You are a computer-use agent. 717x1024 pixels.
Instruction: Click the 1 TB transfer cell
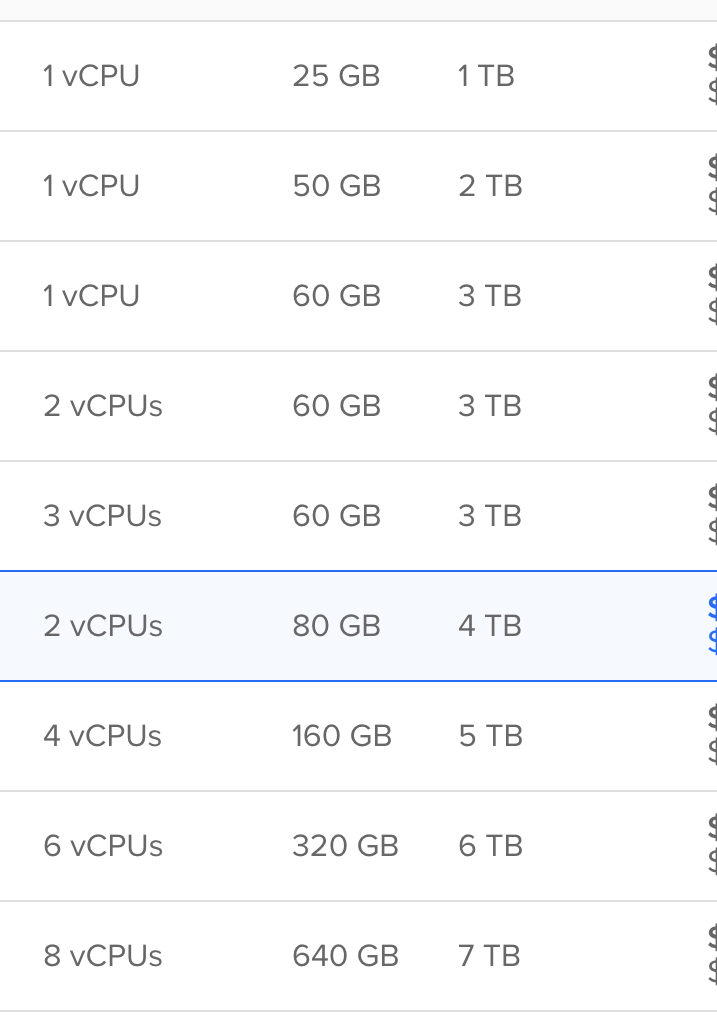coord(486,76)
